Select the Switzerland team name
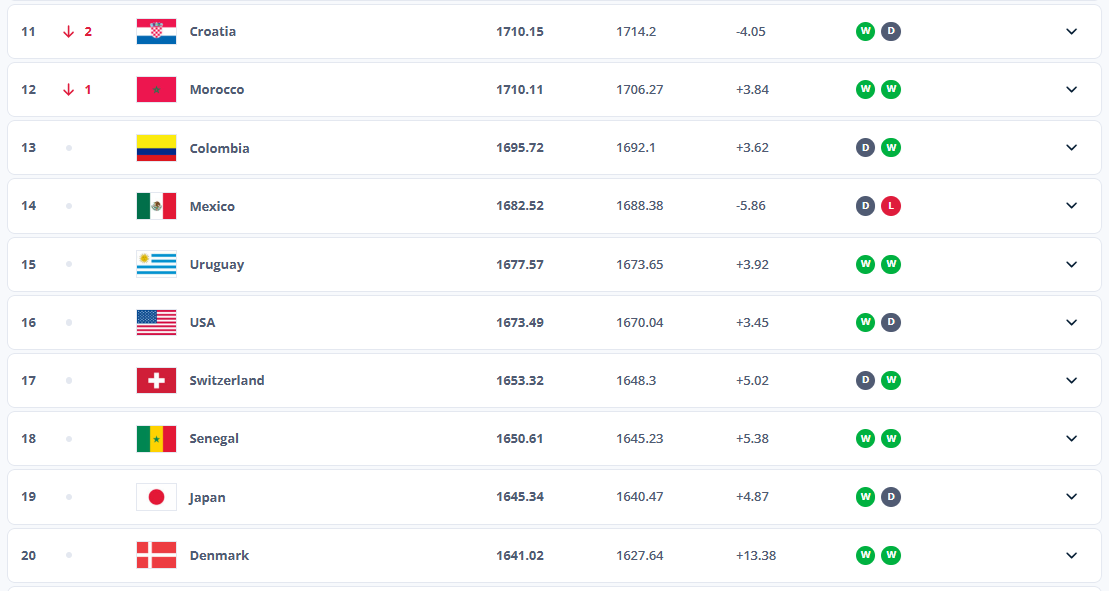 (227, 380)
